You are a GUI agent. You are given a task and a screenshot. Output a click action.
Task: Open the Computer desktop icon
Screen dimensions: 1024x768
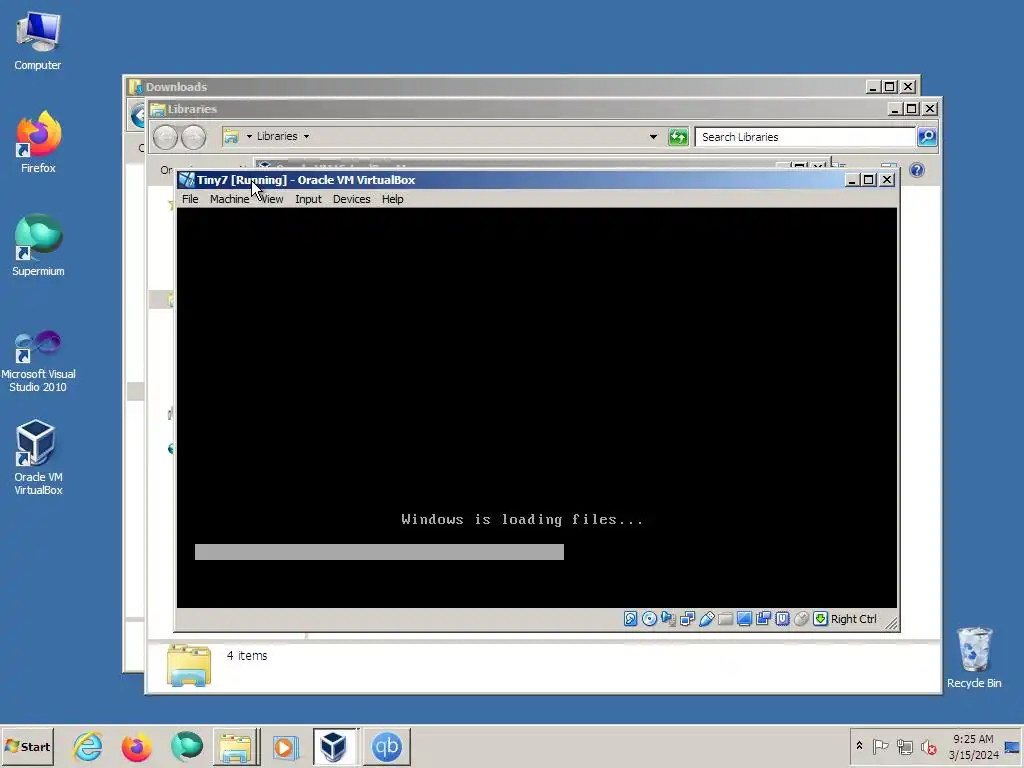pyautogui.click(x=38, y=41)
